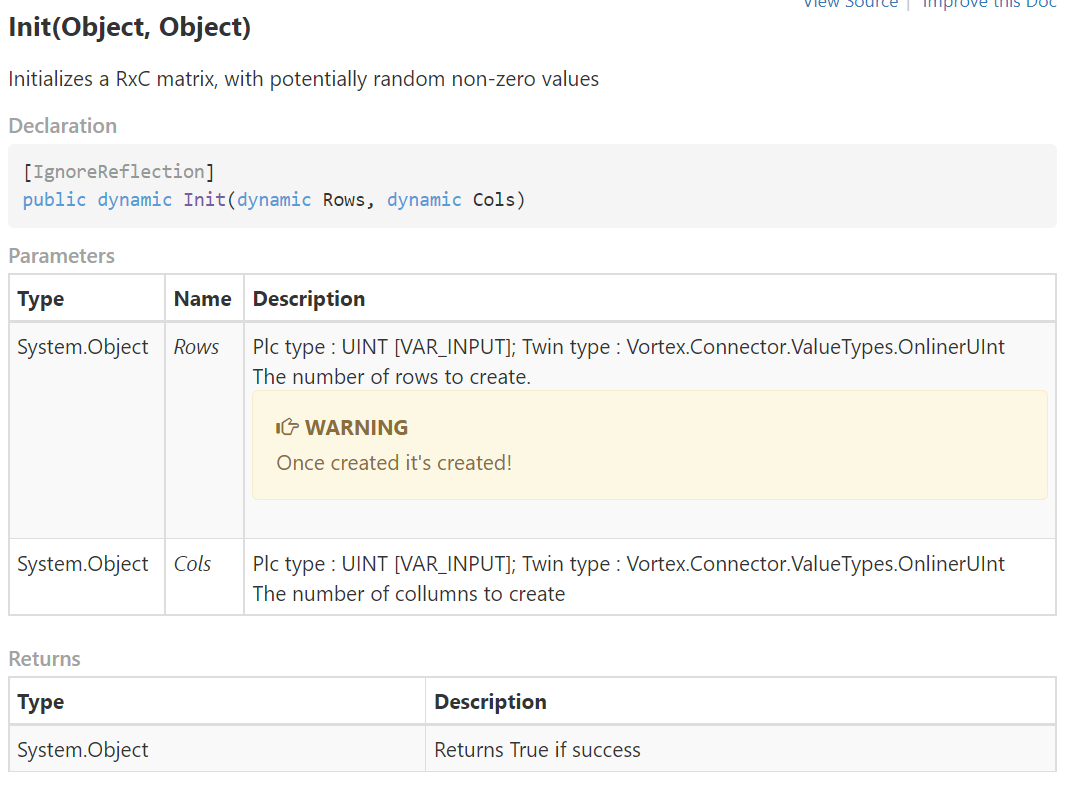Click the Improve this Doc link
1079x791 pixels.
(x=988, y=4)
